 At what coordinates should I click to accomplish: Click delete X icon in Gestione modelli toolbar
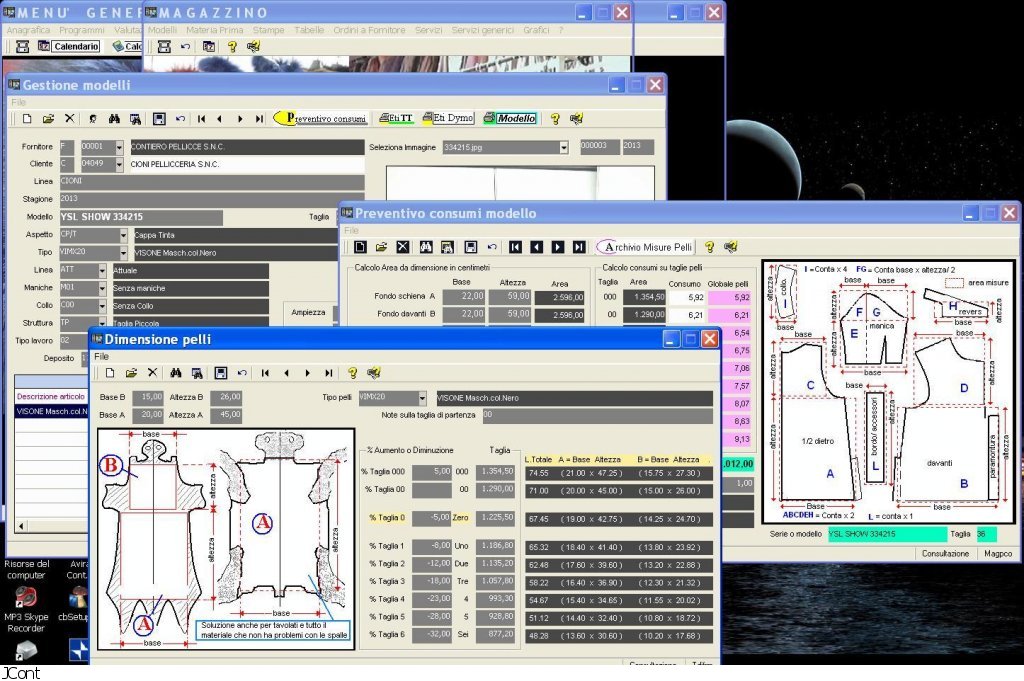70,118
